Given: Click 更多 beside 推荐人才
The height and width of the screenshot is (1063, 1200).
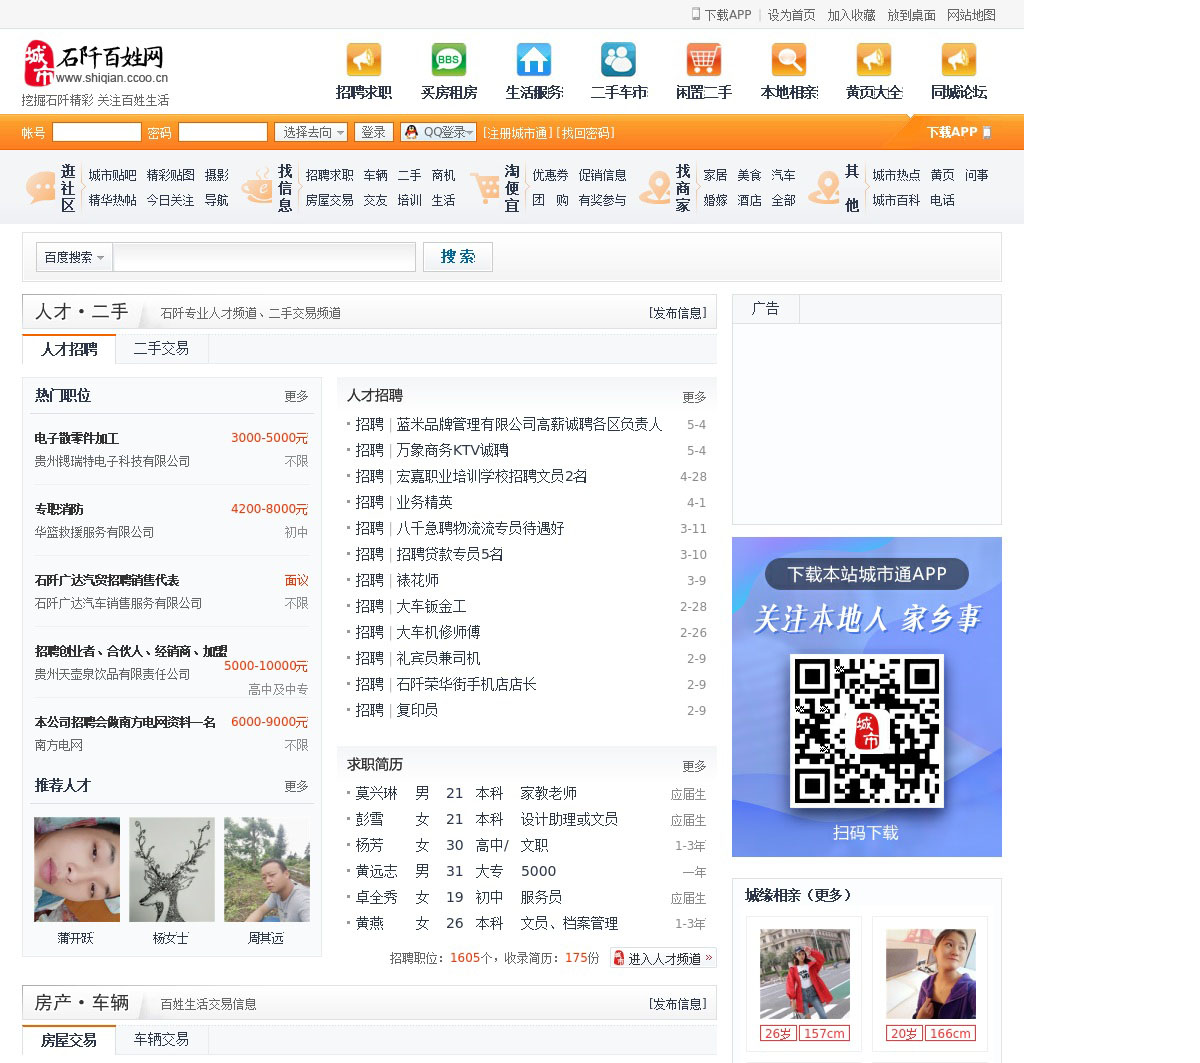Looking at the screenshot, I should [x=296, y=786].
